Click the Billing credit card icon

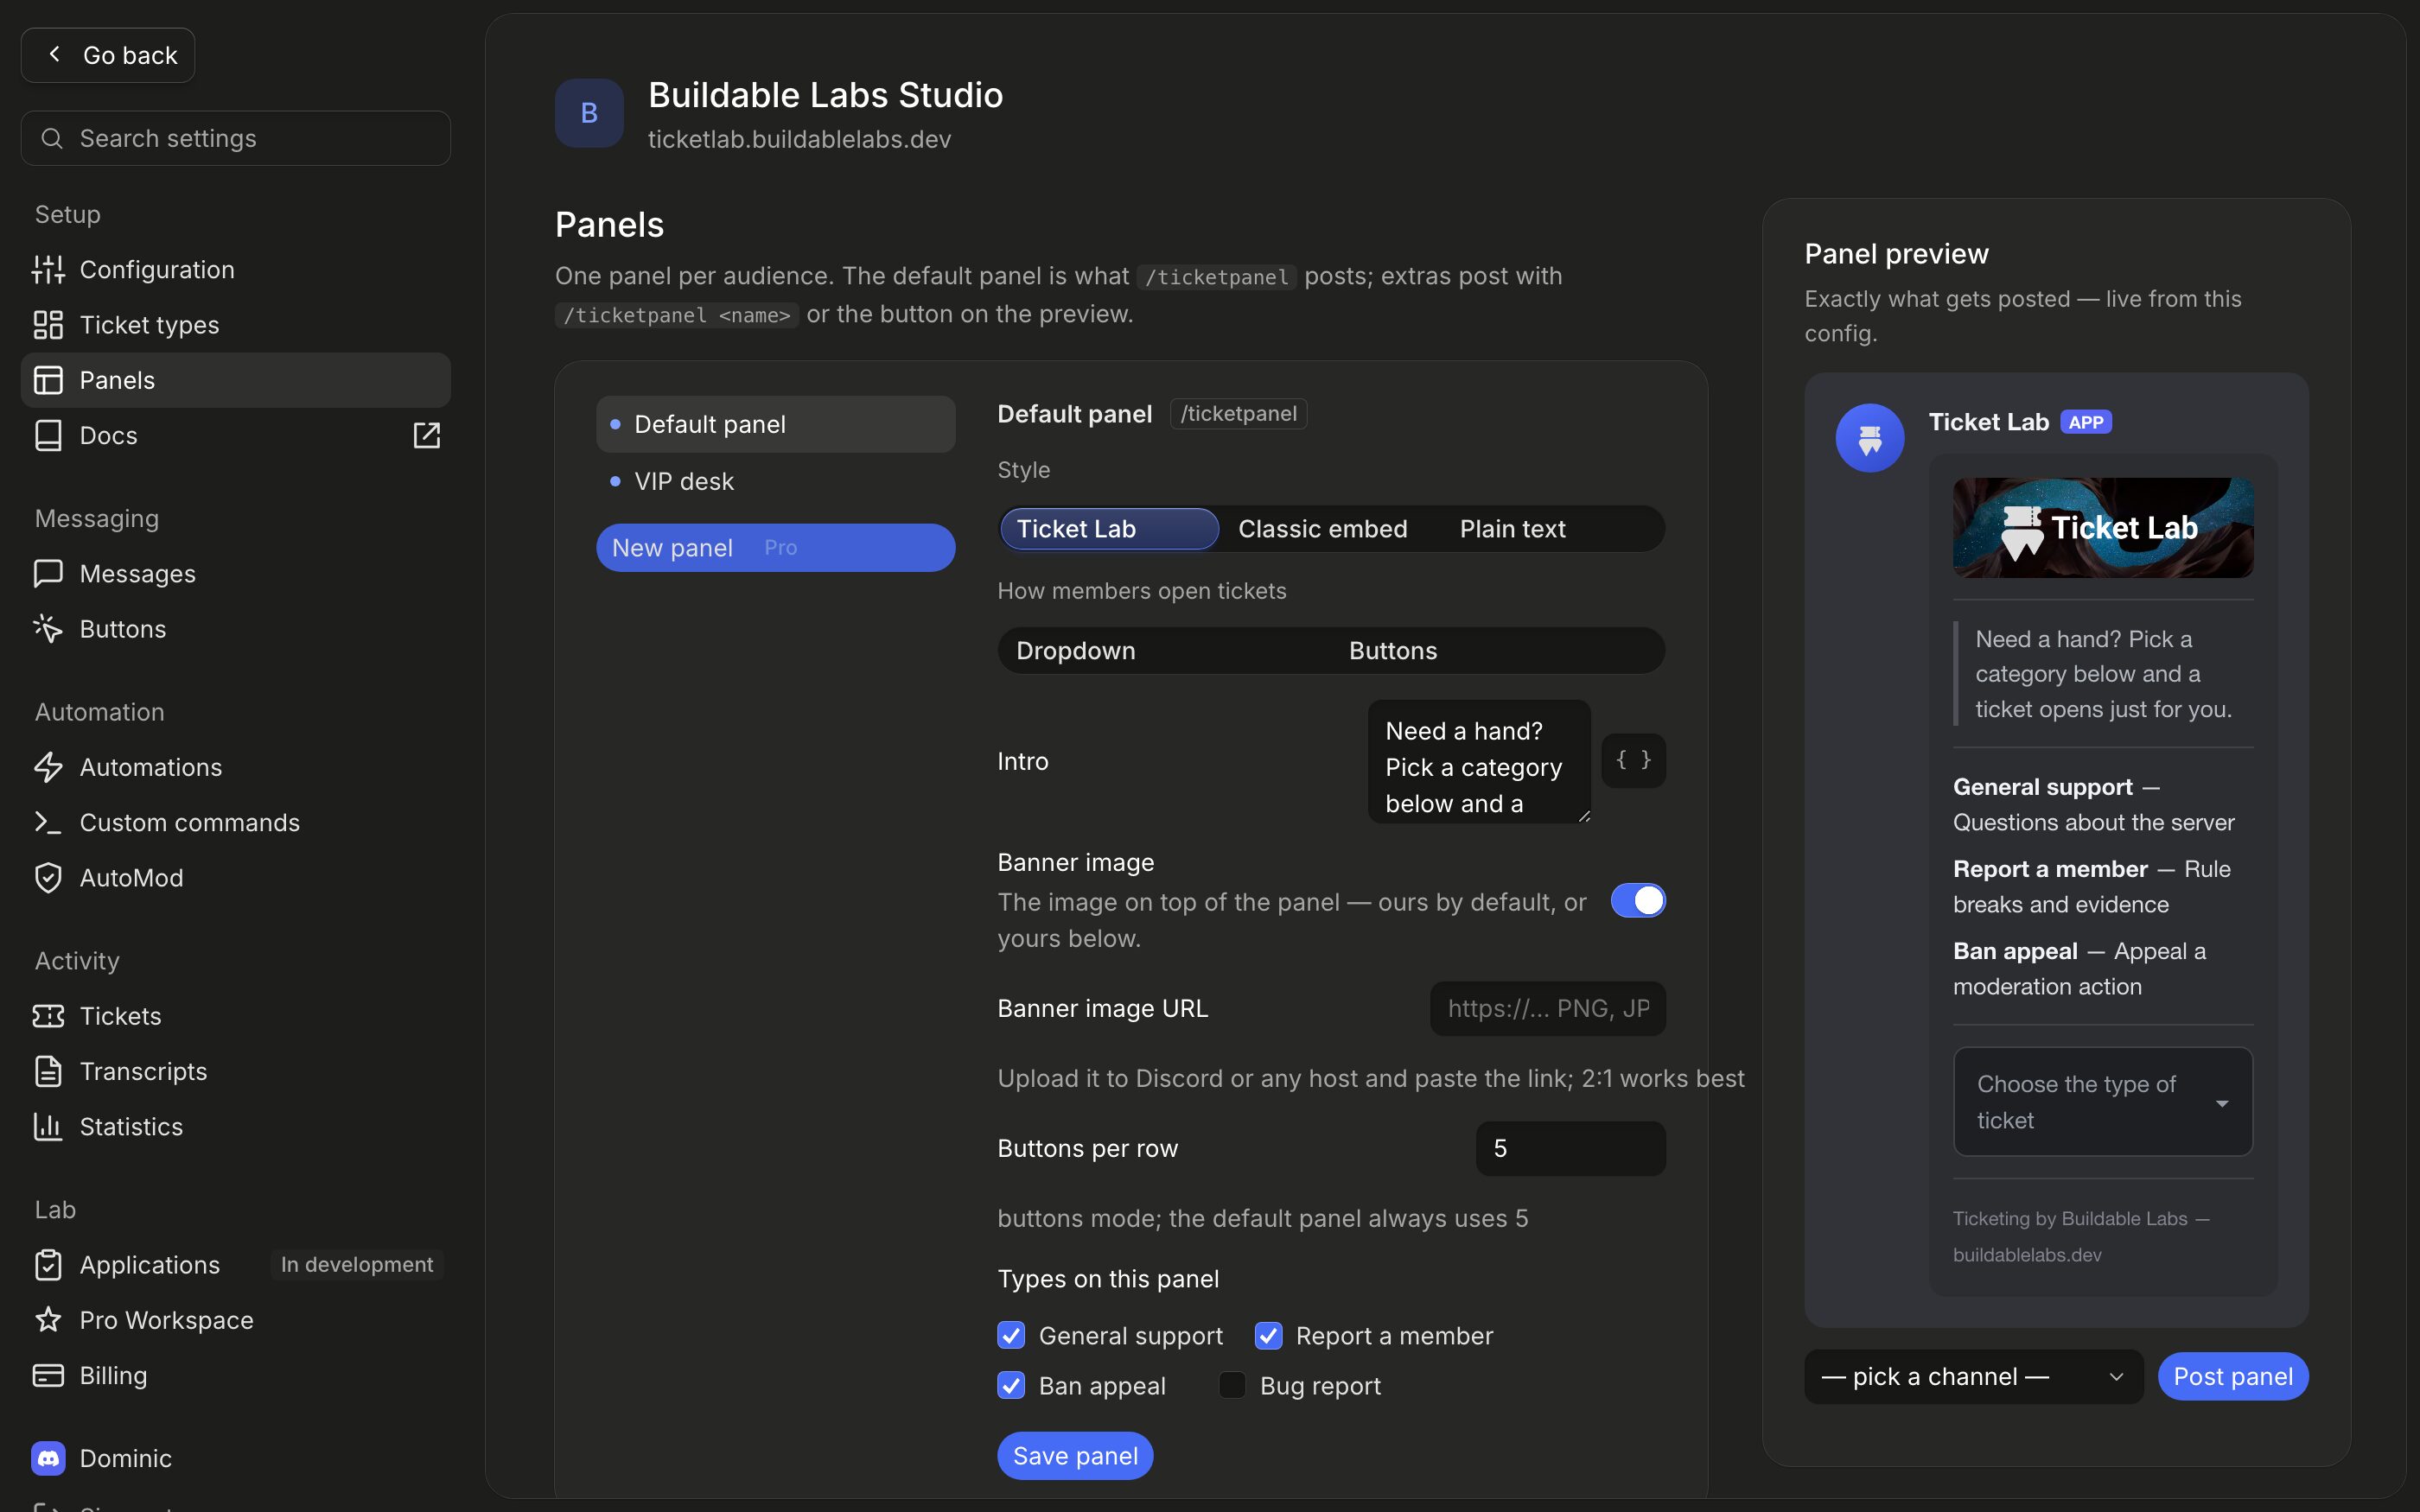(48, 1375)
